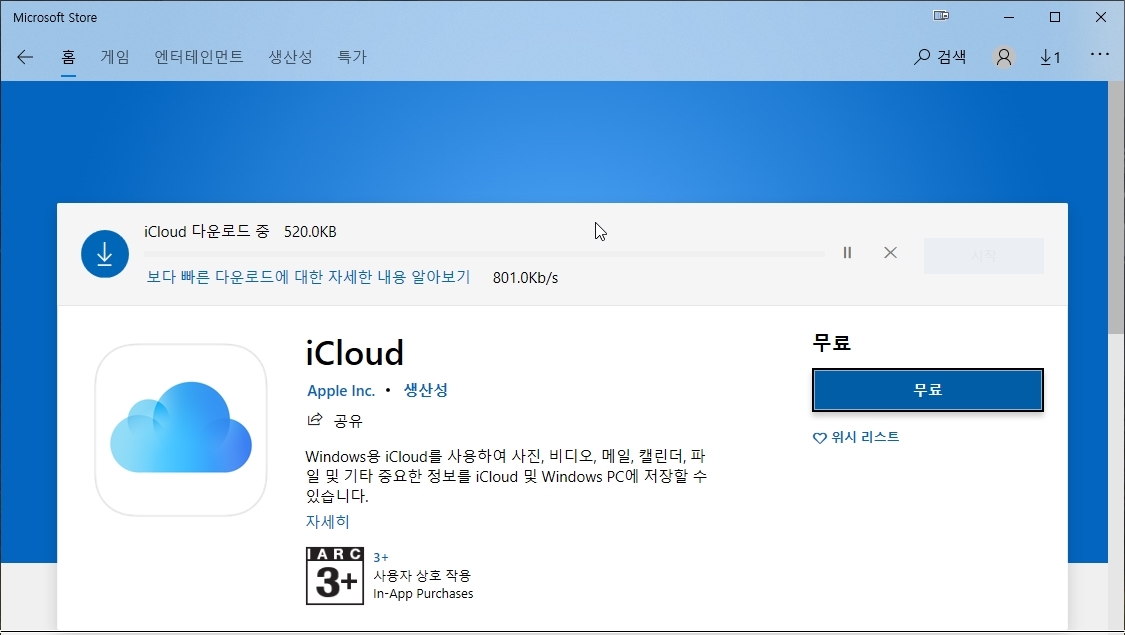Open the user account profile icon

[1004, 57]
